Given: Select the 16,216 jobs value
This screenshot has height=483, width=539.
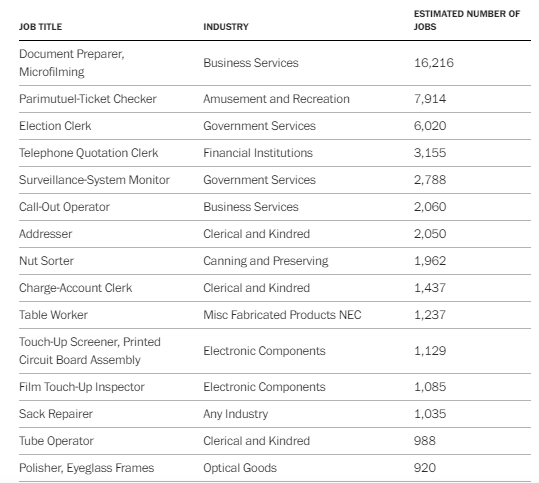Looking at the screenshot, I should coord(434,63).
